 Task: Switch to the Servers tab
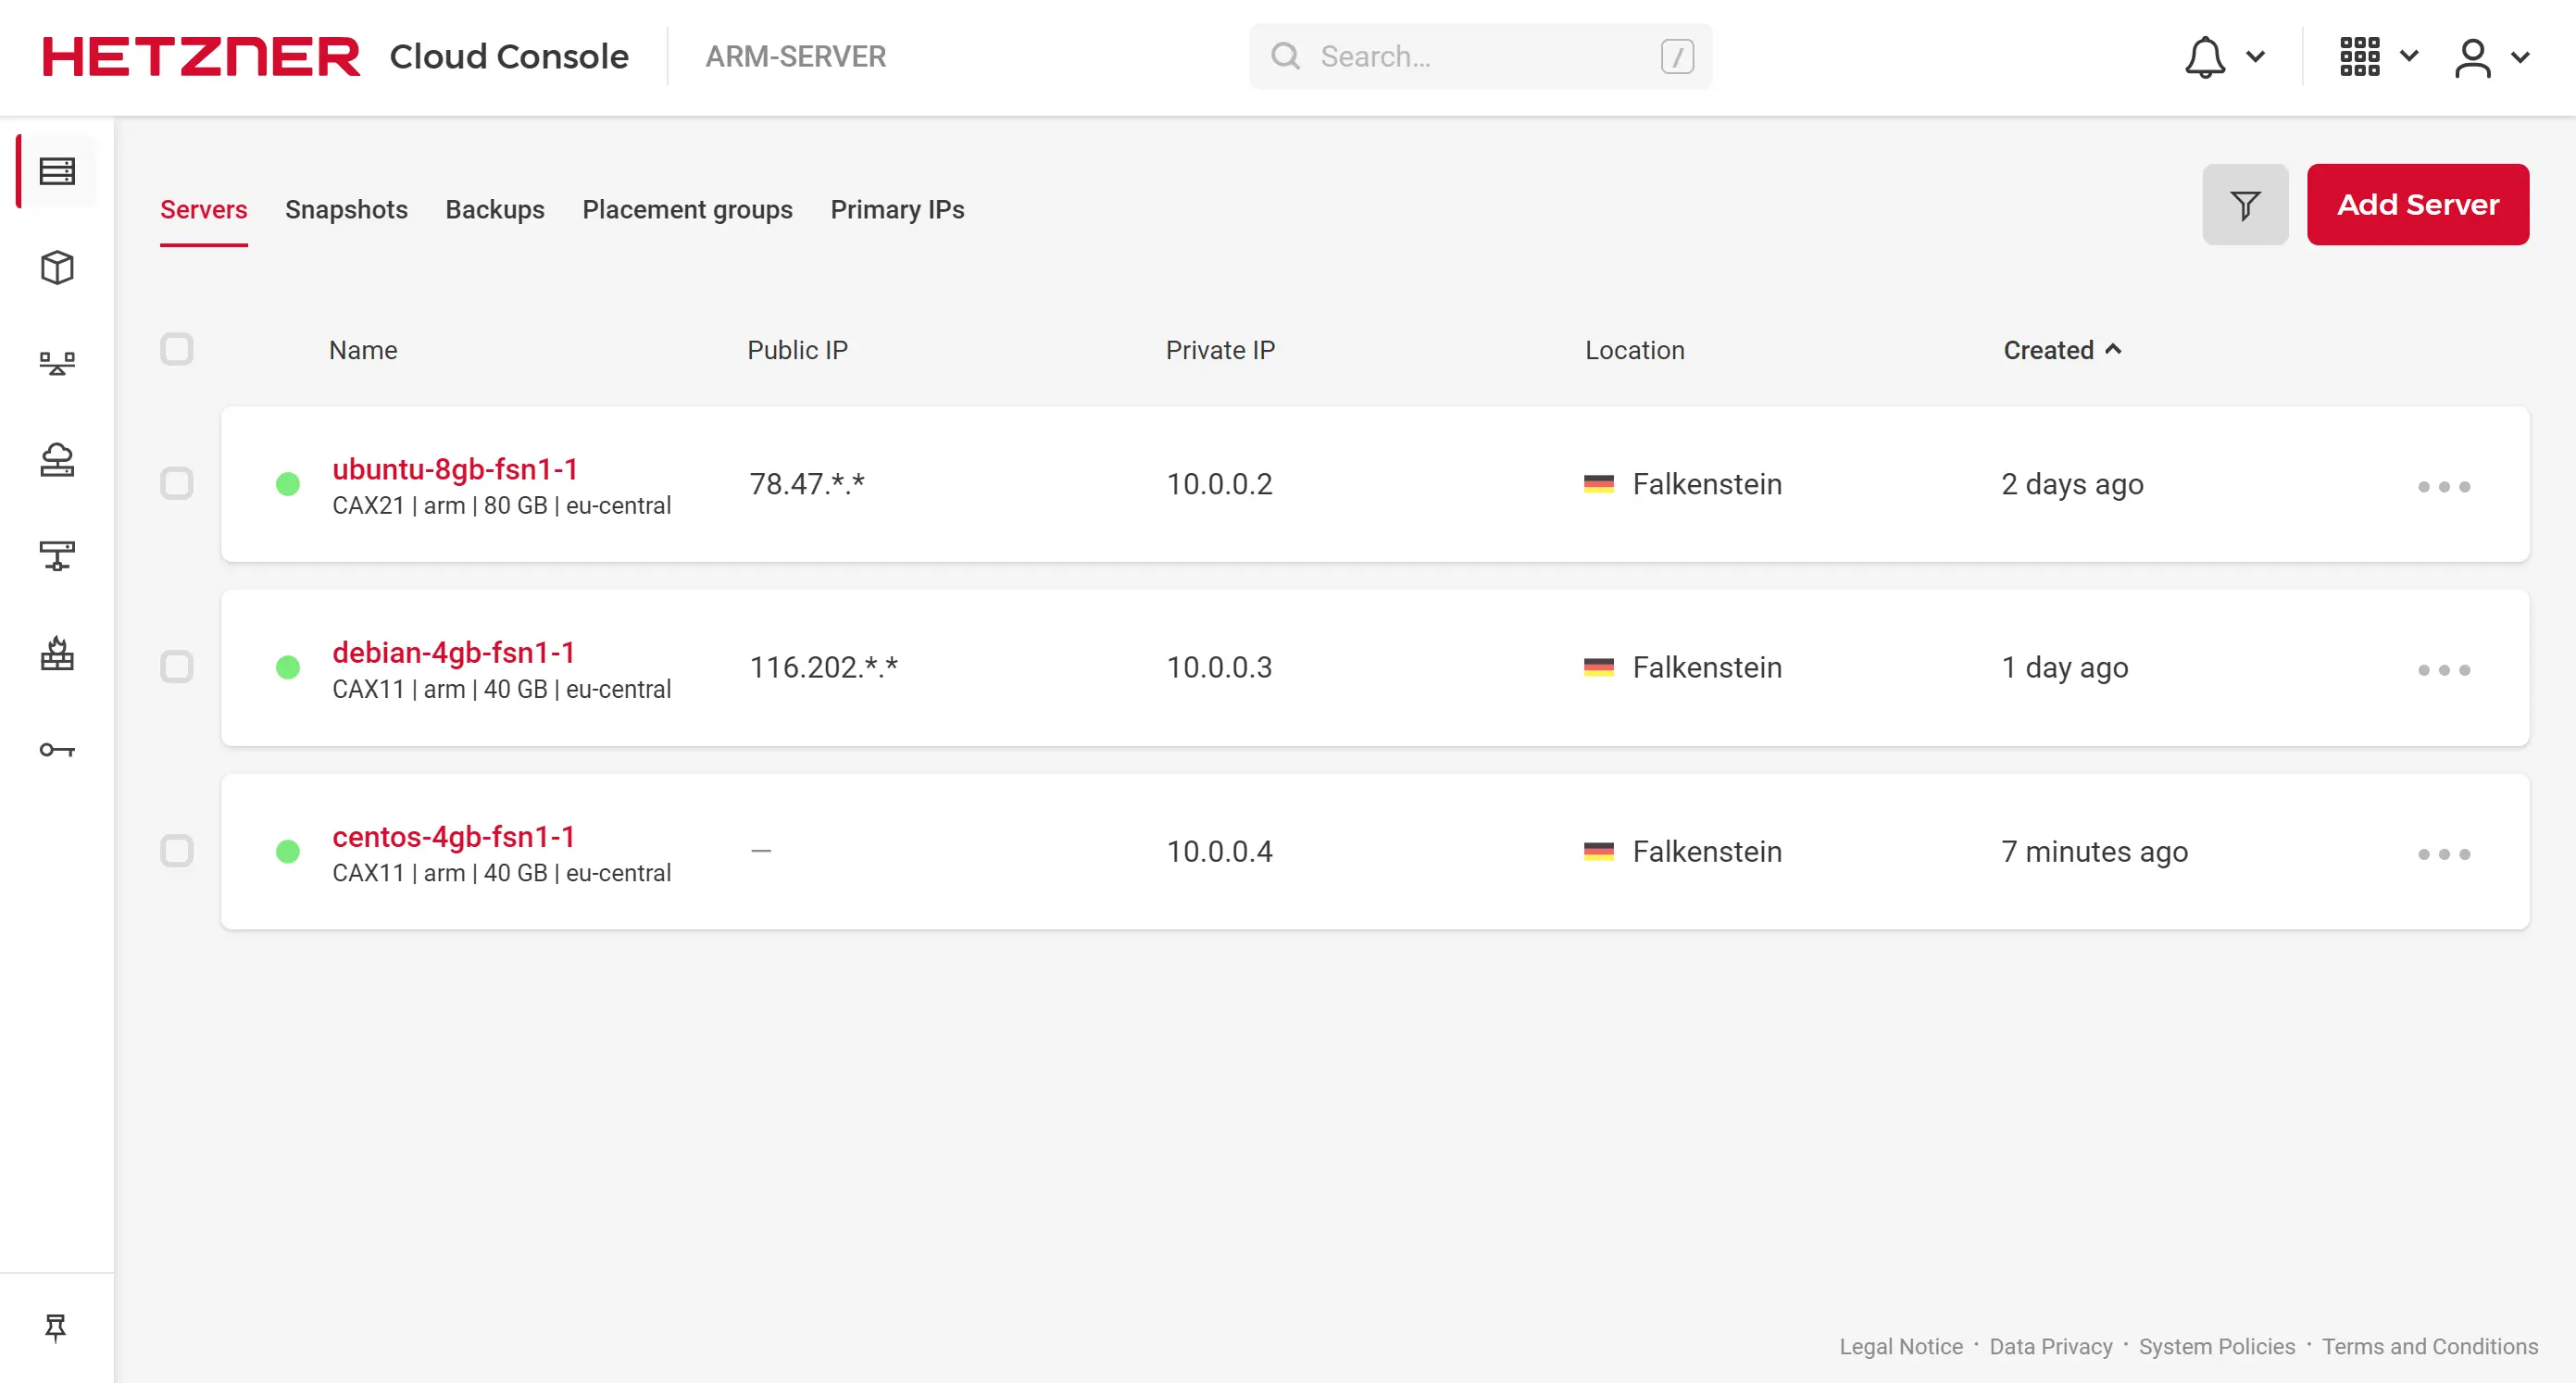[204, 209]
